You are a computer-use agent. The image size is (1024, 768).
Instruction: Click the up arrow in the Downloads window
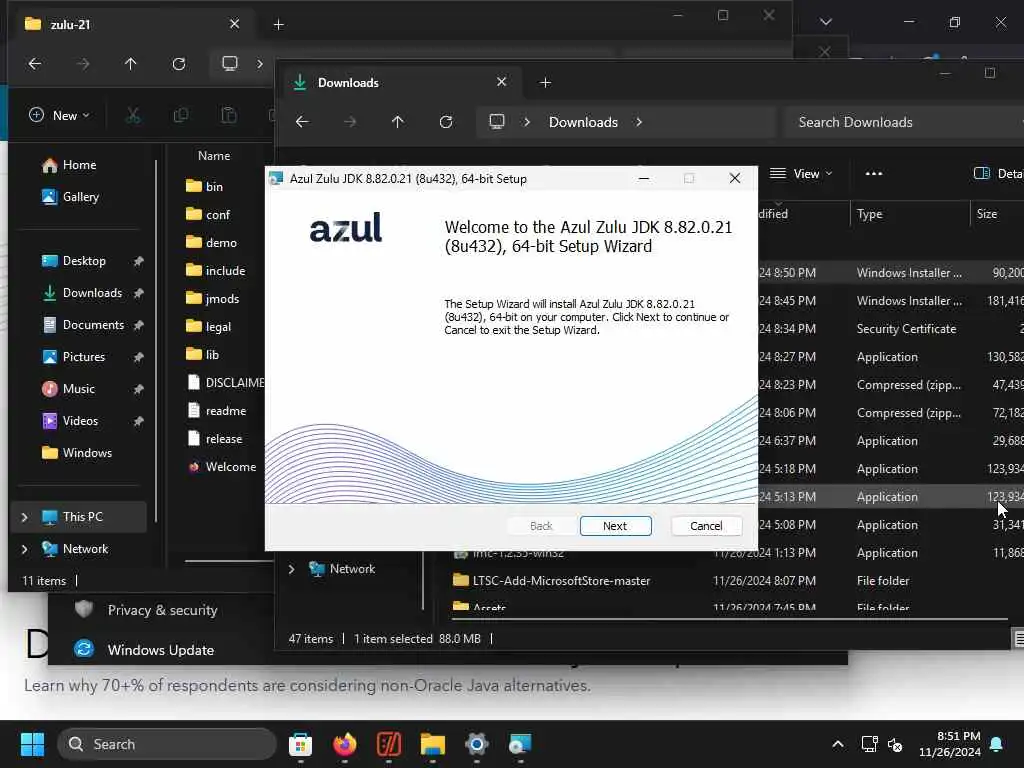point(397,122)
